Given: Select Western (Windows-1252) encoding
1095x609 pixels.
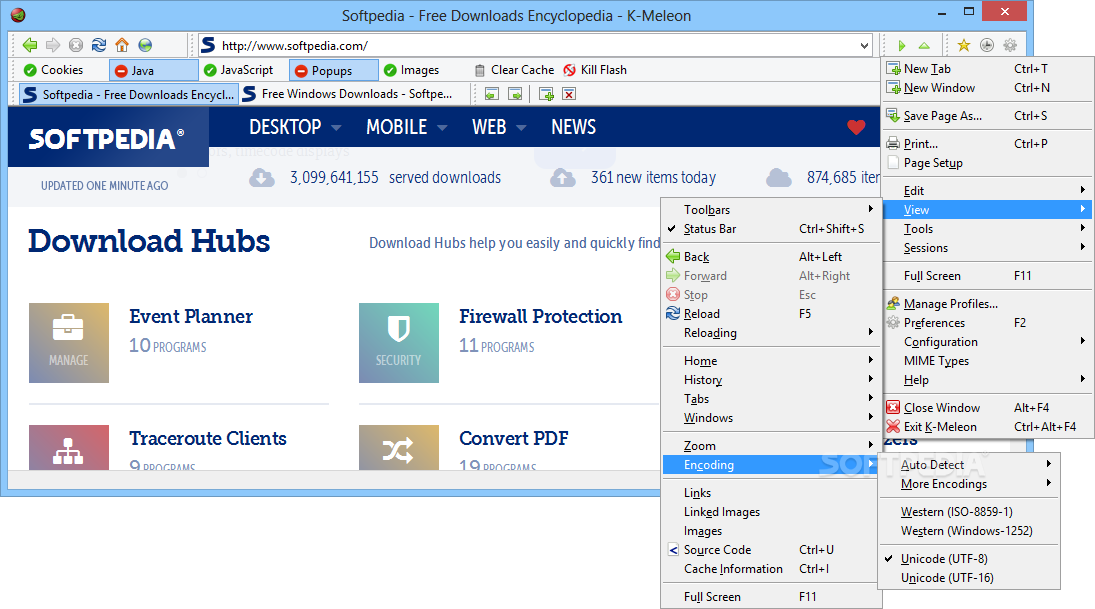Looking at the screenshot, I should pyautogui.click(x=969, y=531).
